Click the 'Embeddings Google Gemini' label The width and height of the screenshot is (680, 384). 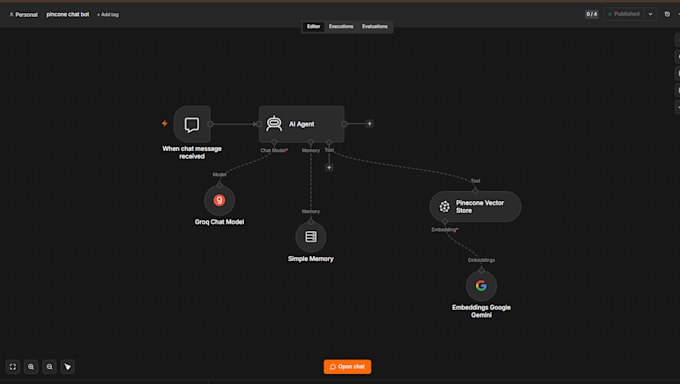click(x=481, y=311)
